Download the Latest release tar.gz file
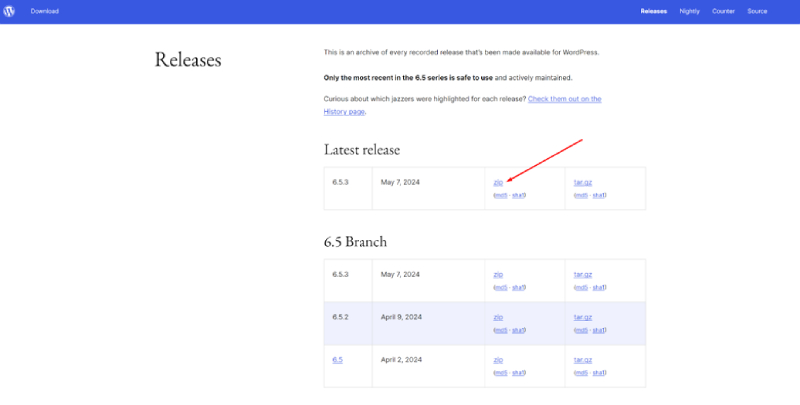 [584, 183]
